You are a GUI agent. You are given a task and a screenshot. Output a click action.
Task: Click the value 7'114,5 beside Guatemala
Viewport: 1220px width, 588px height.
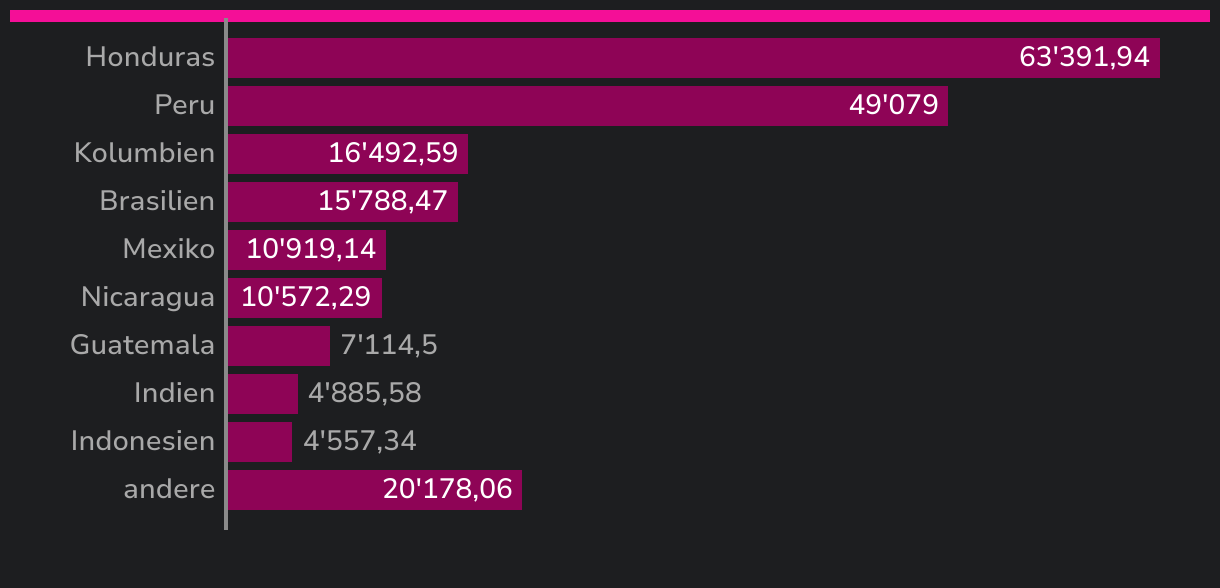[389, 346]
